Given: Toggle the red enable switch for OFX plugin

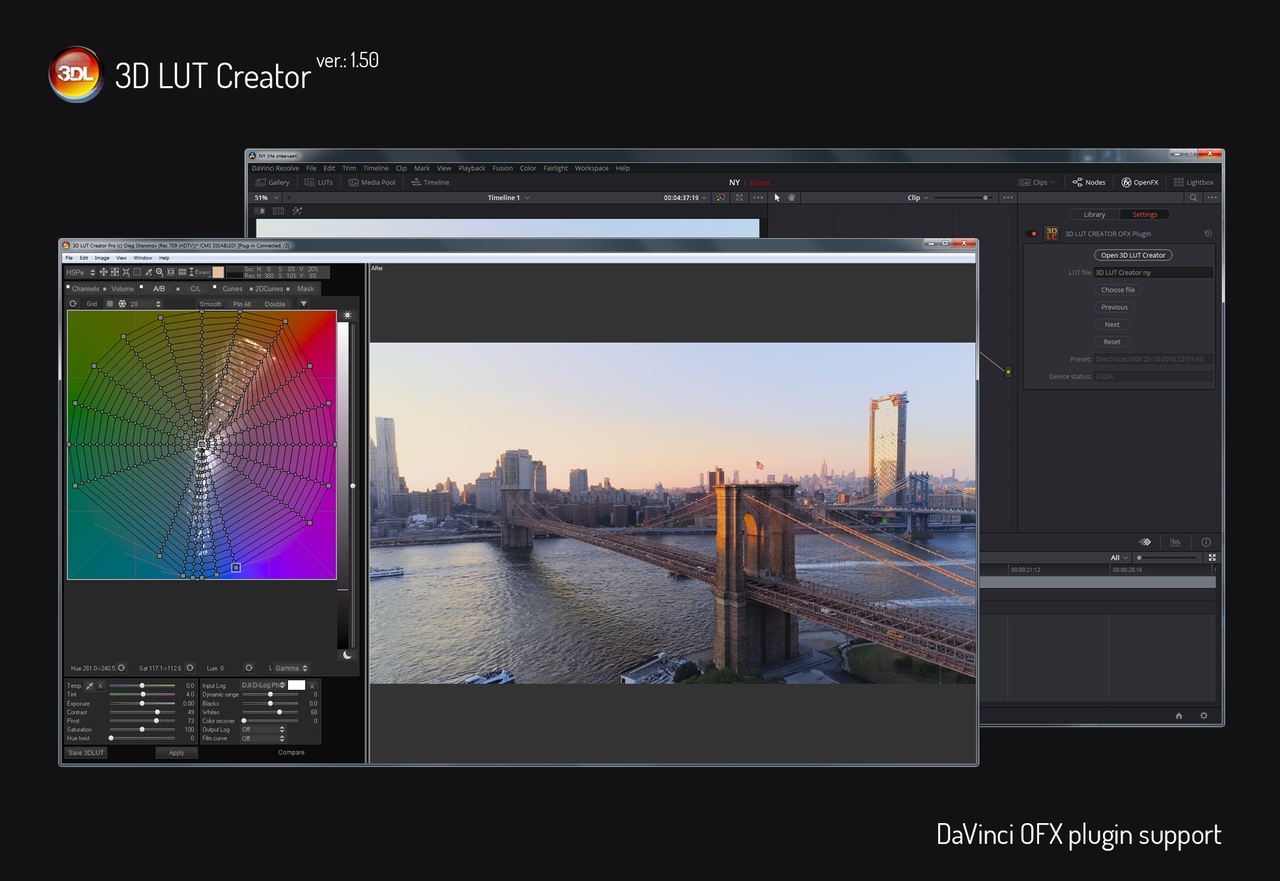Looking at the screenshot, I should pos(1033,234).
